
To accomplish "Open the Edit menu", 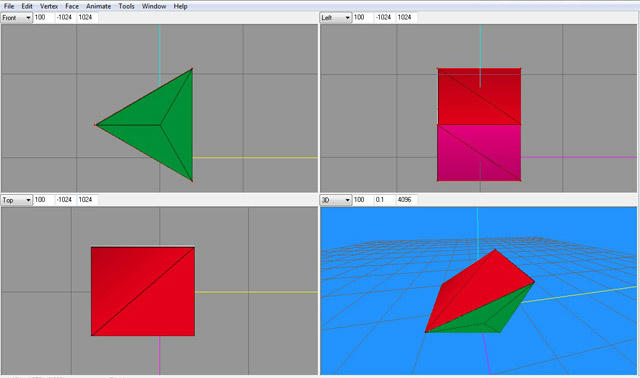I will (x=27, y=6).
